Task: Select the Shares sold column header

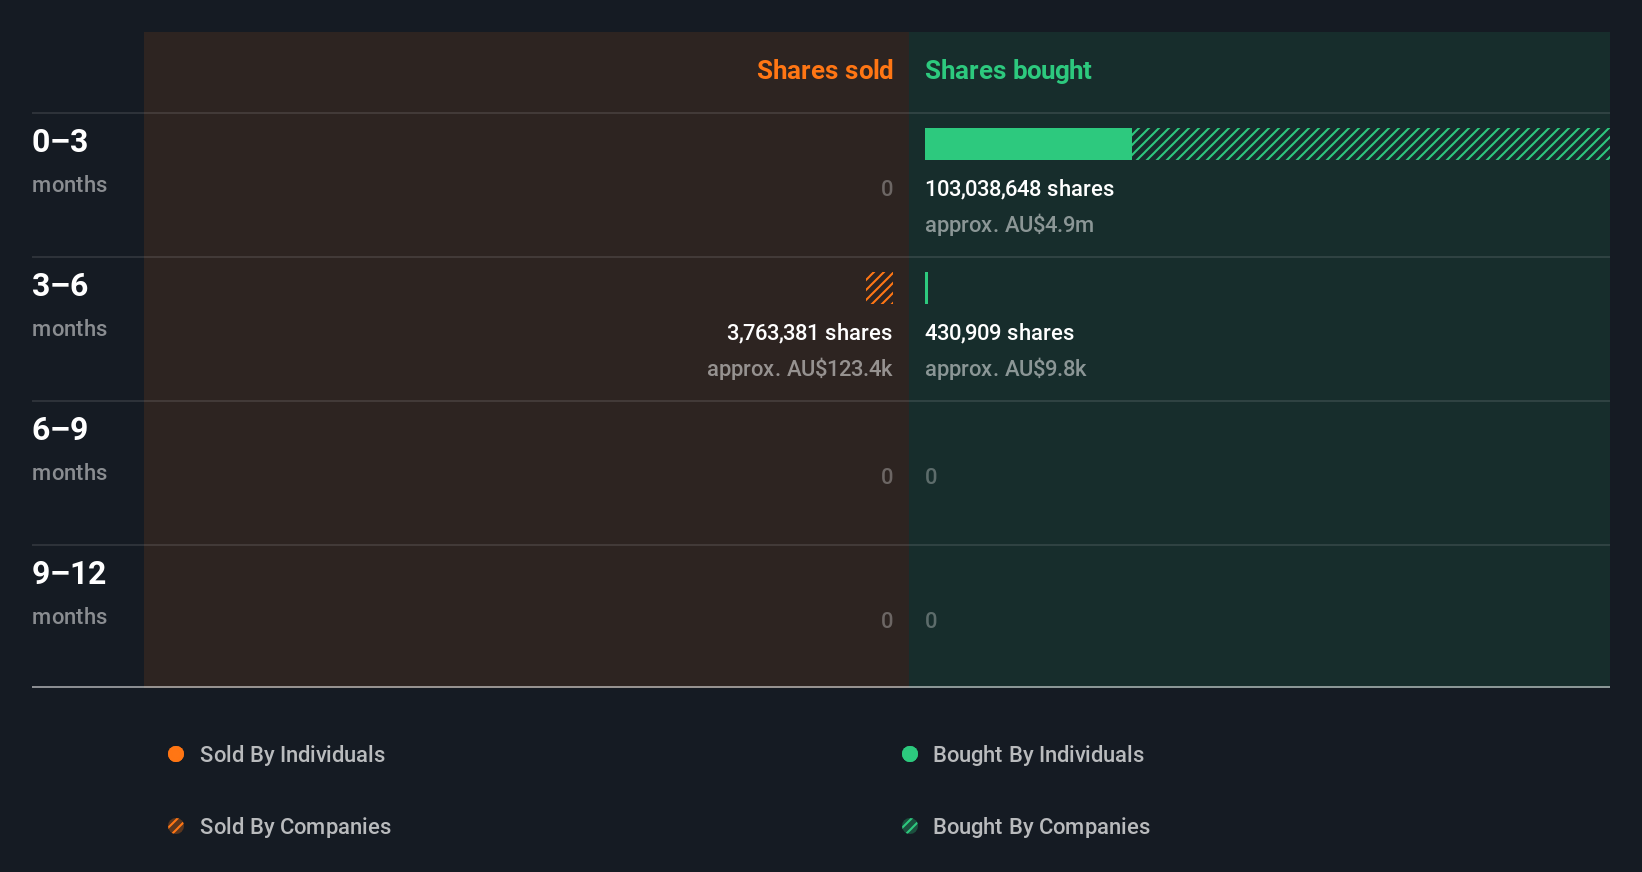Action: (824, 70)
